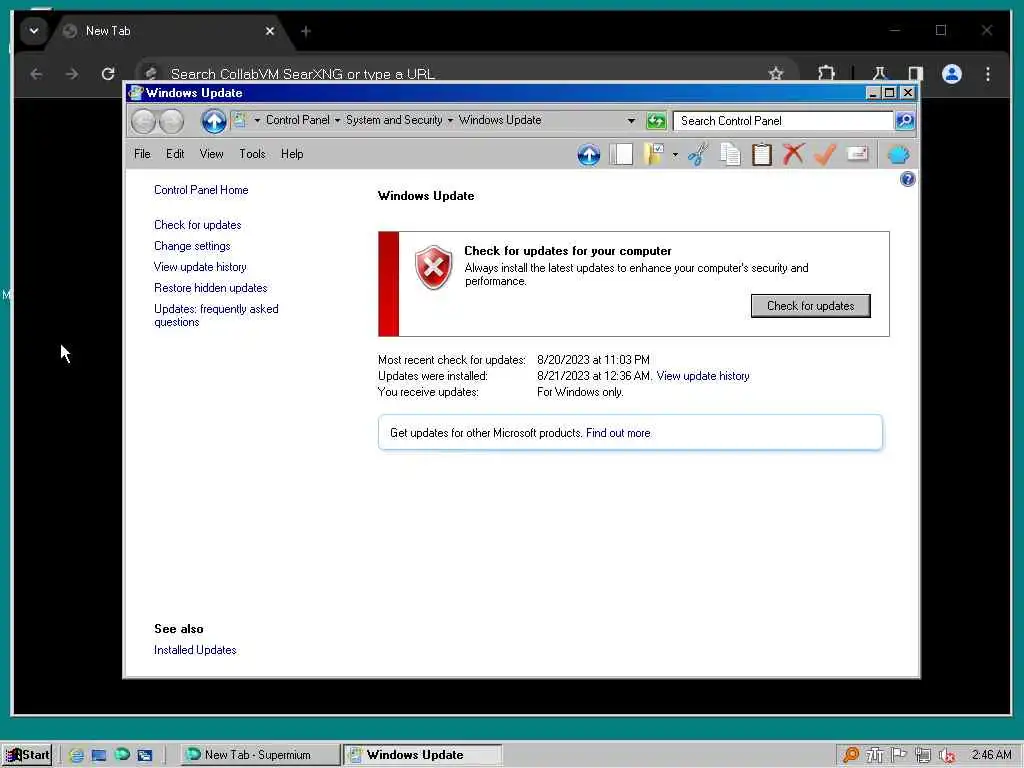Image resolution: width=1024 pixels, height=768 pixels.
Task: Open the folder options dropdown arrow
Action: (675, 155)
